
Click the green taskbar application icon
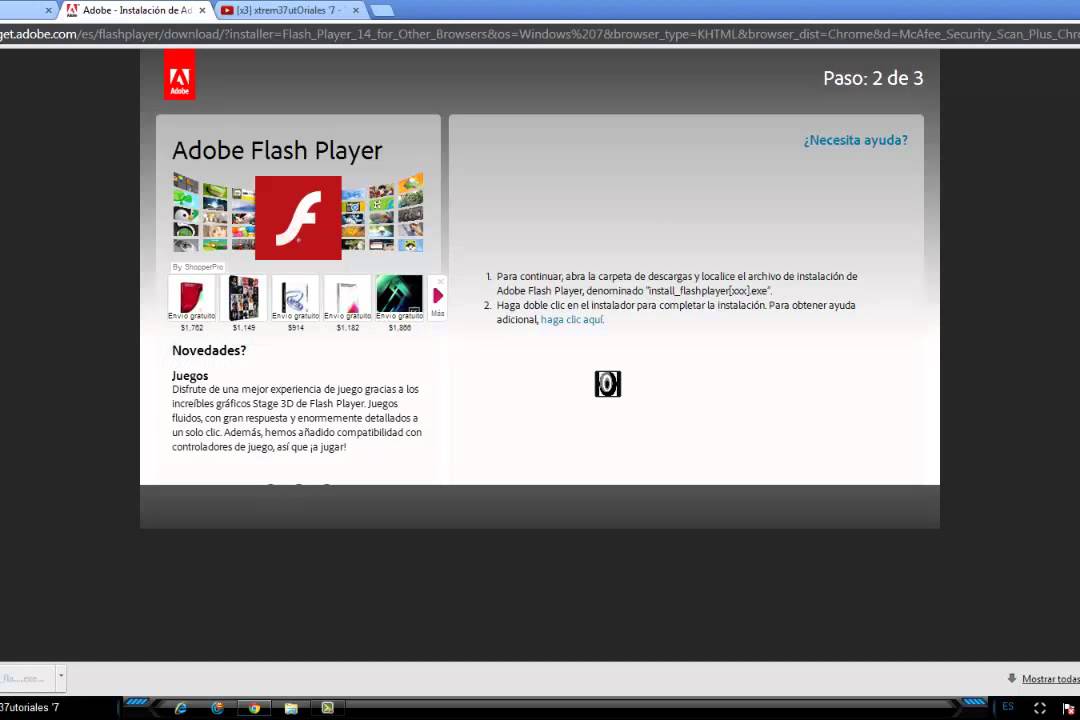pyautogui.click(x=328, y=708)
